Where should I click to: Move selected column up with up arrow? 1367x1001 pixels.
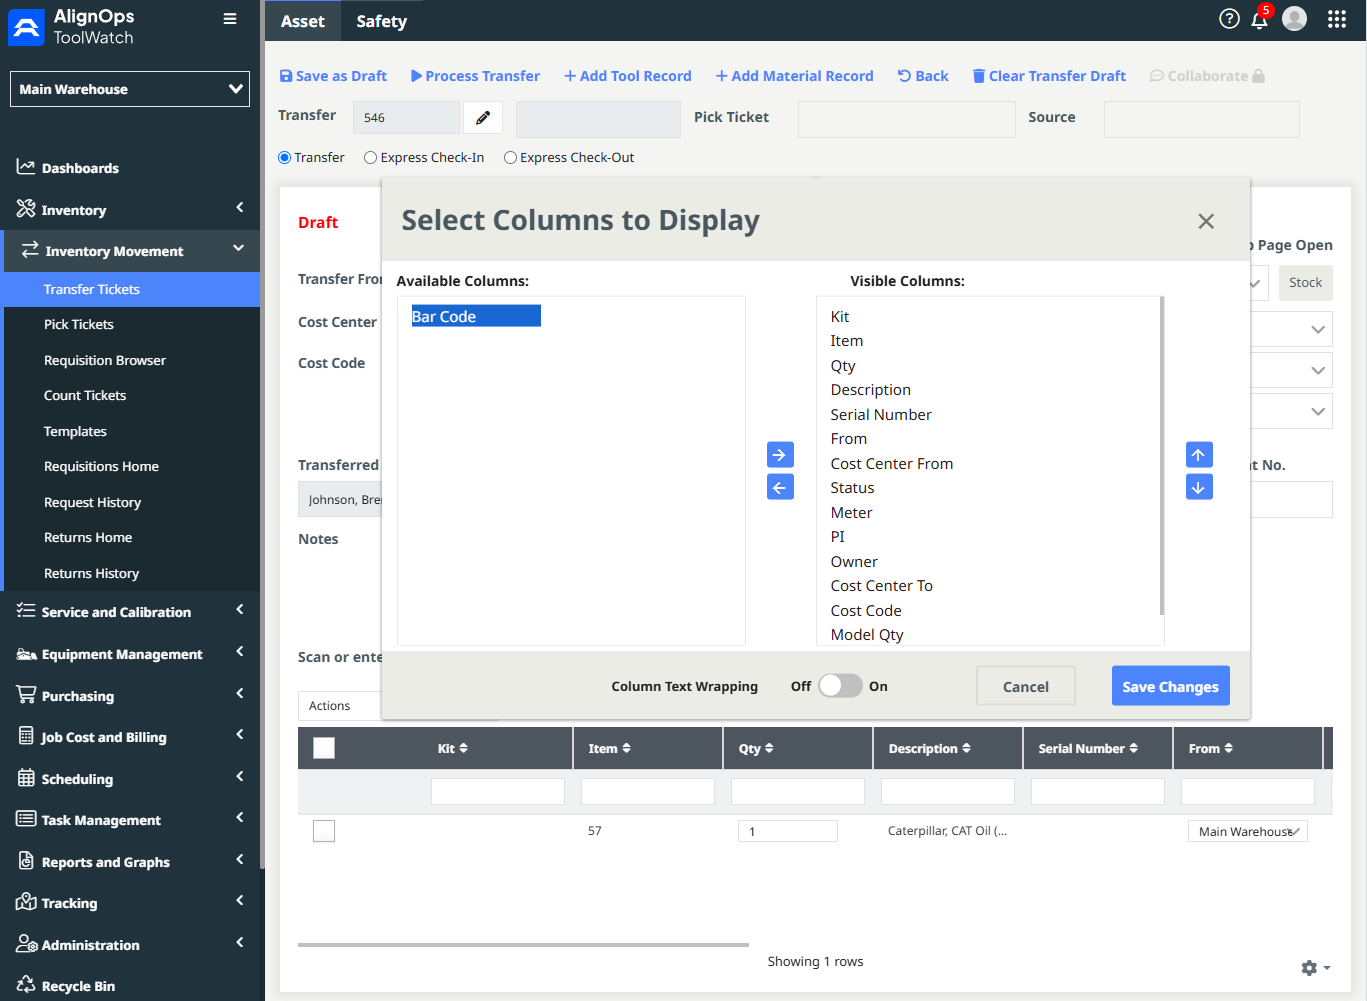[1199, 455]
